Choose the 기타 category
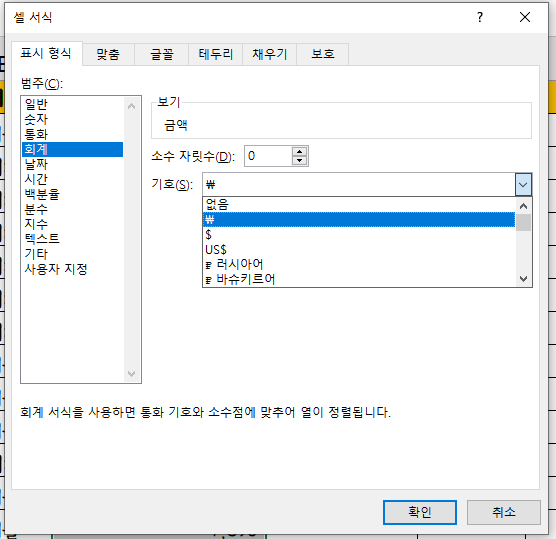This screenshot has height=539, width=556. pos(72,254)
